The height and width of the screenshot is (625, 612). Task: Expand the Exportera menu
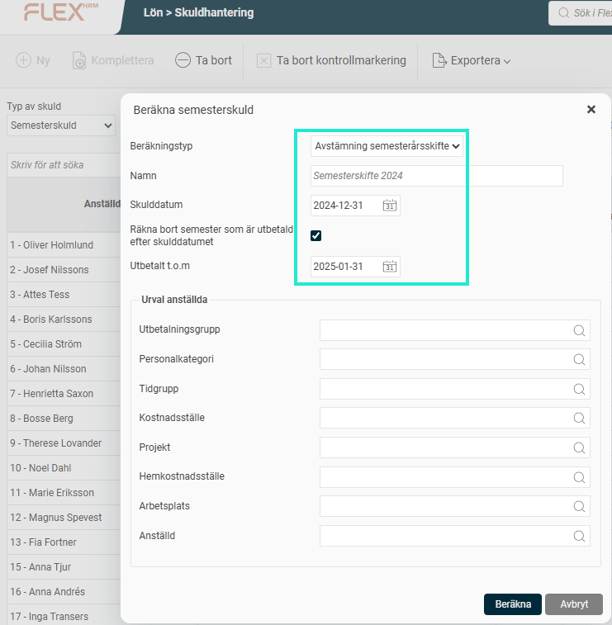click(x=471, y=61)
